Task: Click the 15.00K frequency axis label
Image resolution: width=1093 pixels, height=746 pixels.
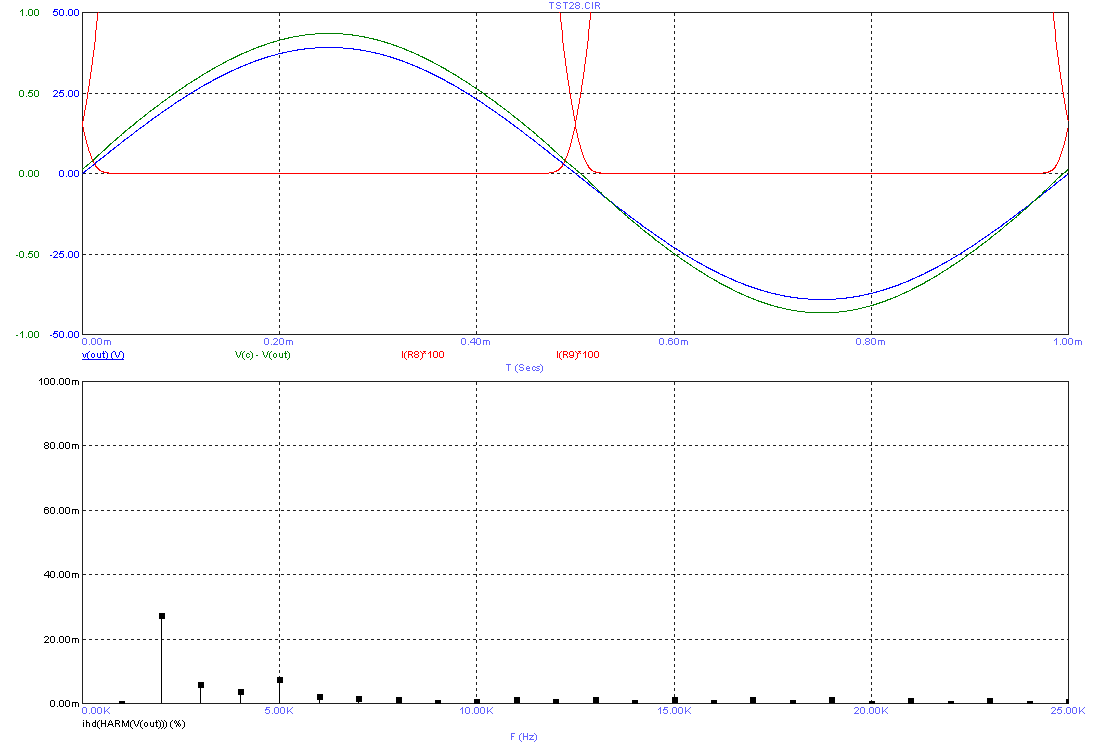Action: click(674, 710)
